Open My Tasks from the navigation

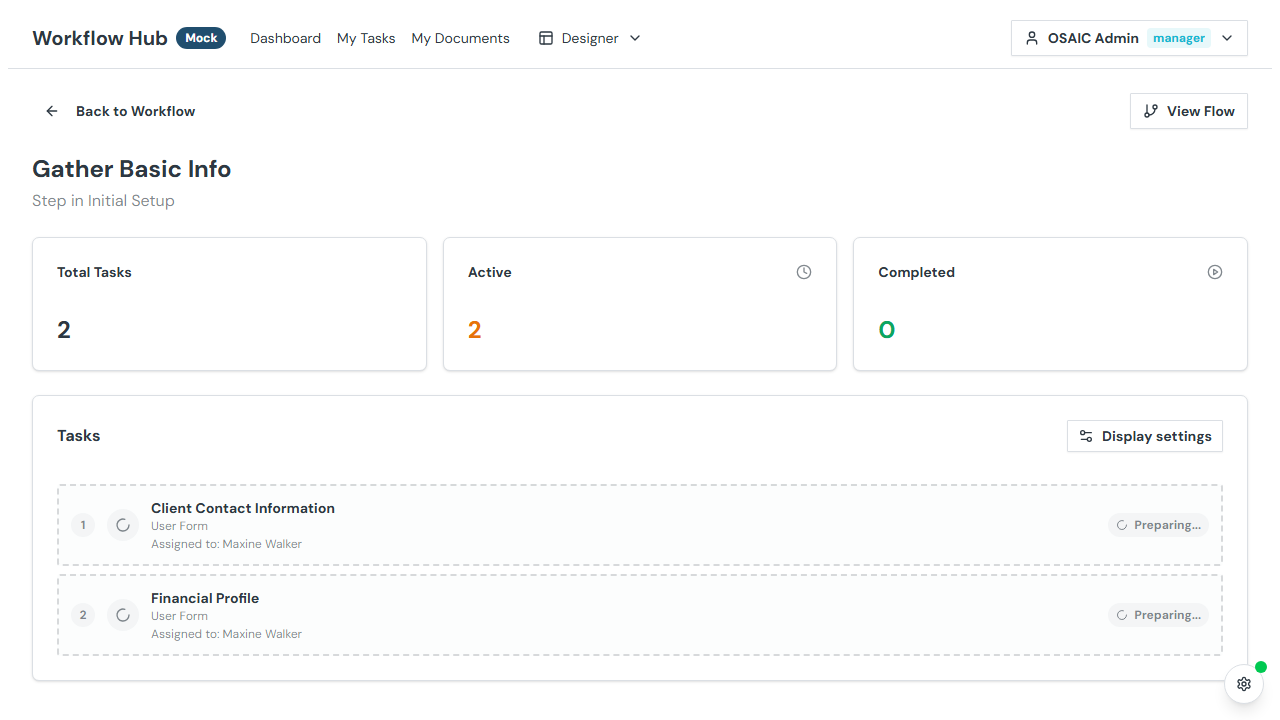(366, 37)
